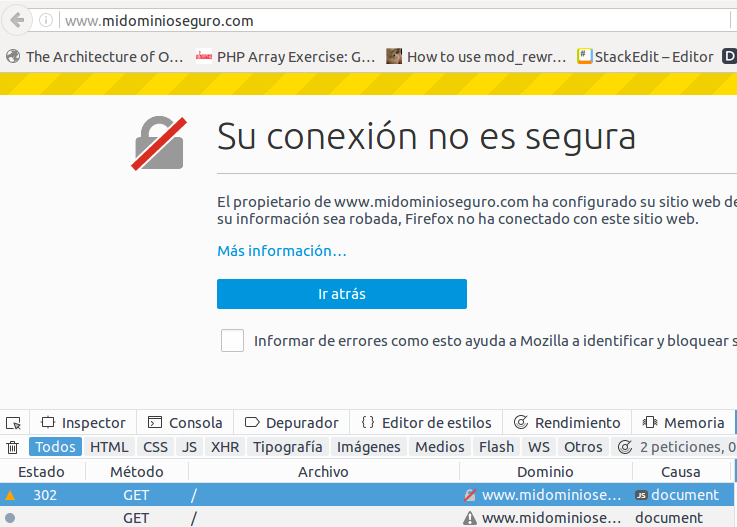Screen dimensions: 737x527
Task: Click the element picker icon in devtools
Action: point(13,423)
